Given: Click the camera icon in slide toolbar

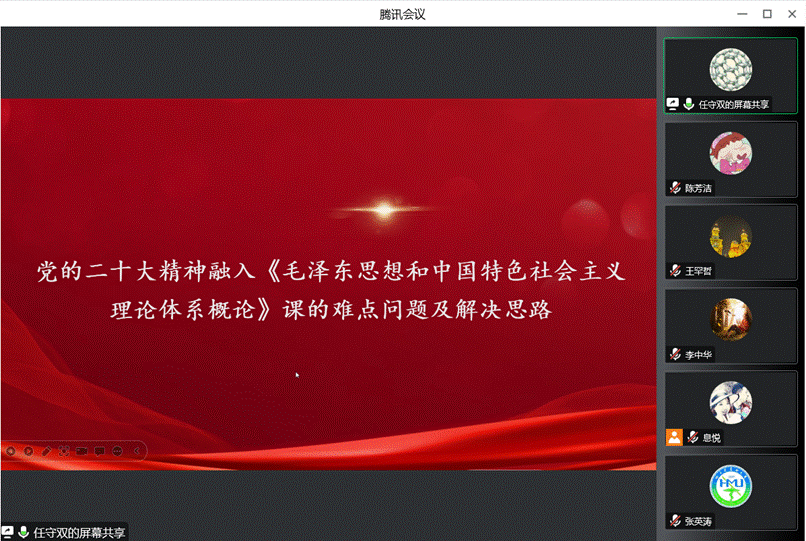Looking at the screenshot, I should 82,451.
